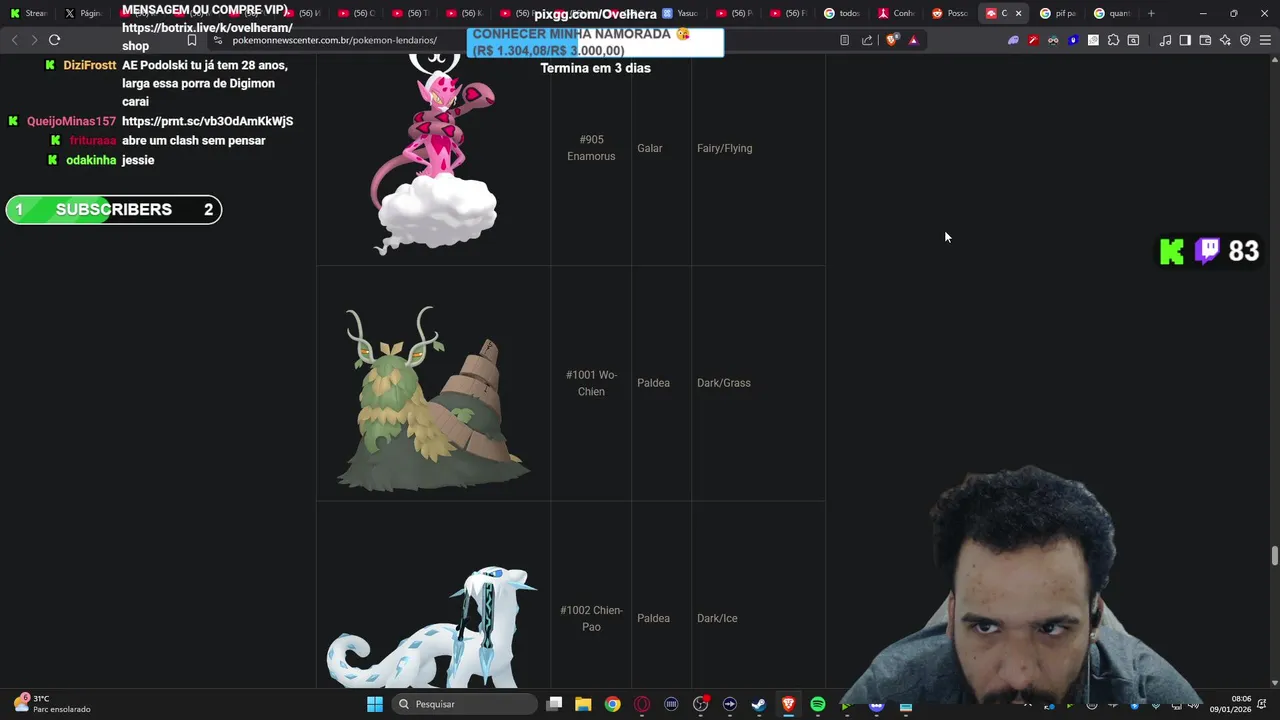Open Leo AI sparkle icon
The image size is (1280, 720).
[x=1225, y=40]
